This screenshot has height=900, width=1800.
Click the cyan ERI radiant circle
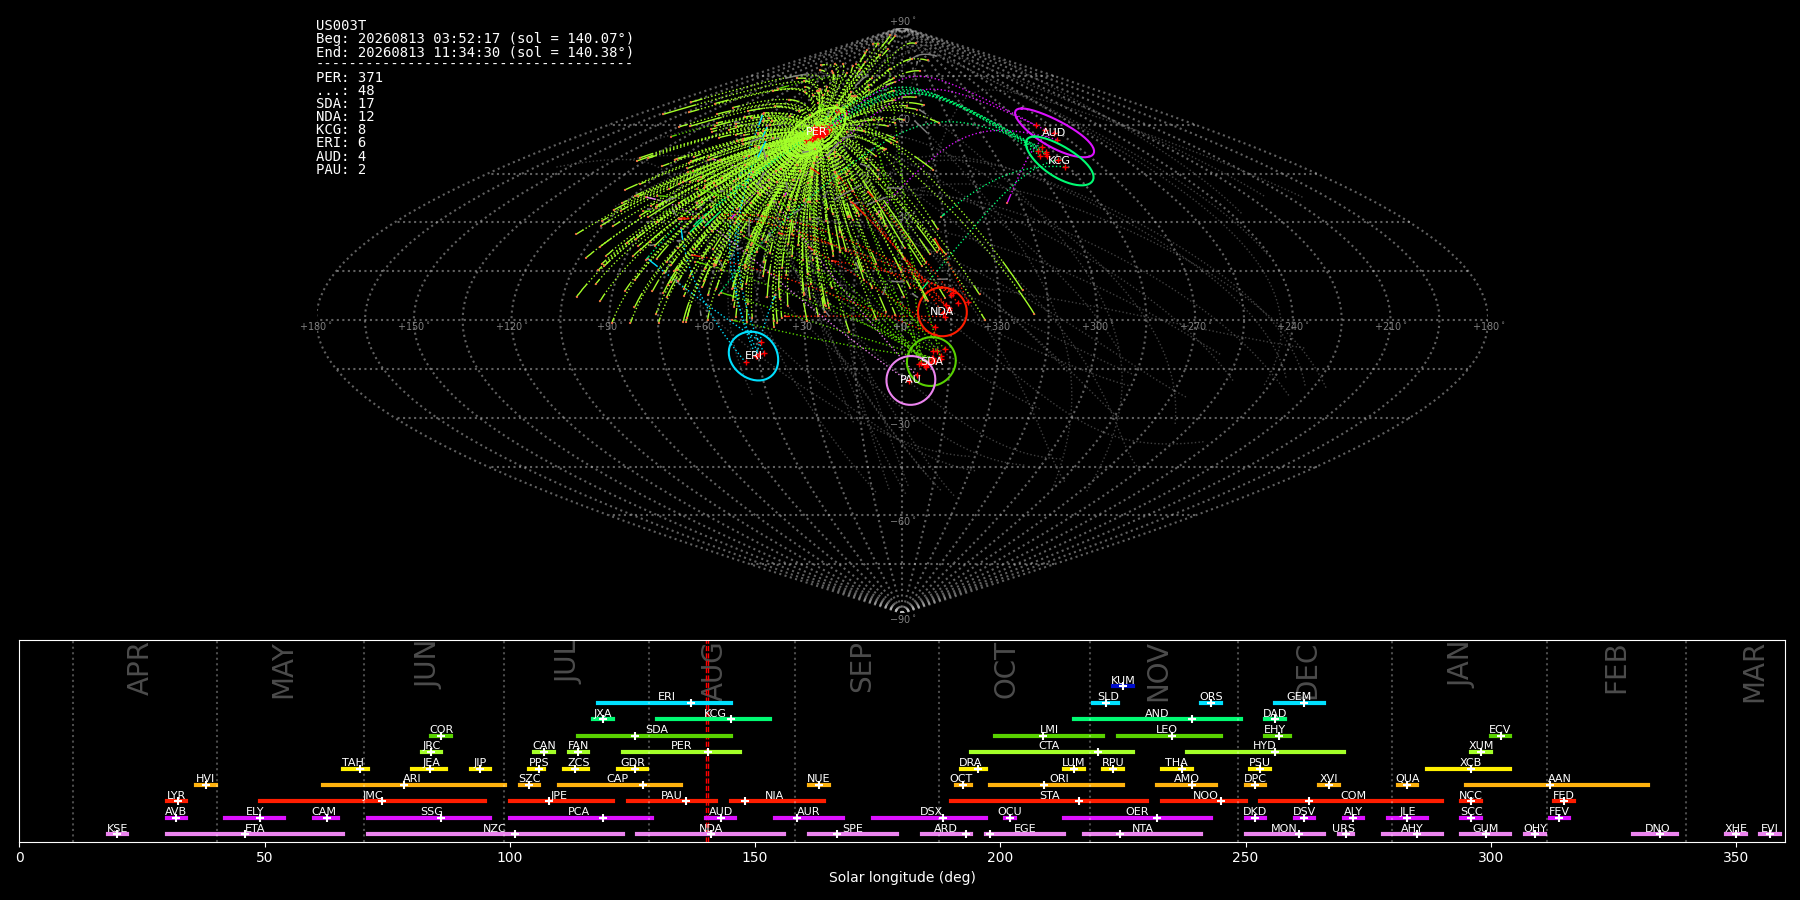[753, 356]
